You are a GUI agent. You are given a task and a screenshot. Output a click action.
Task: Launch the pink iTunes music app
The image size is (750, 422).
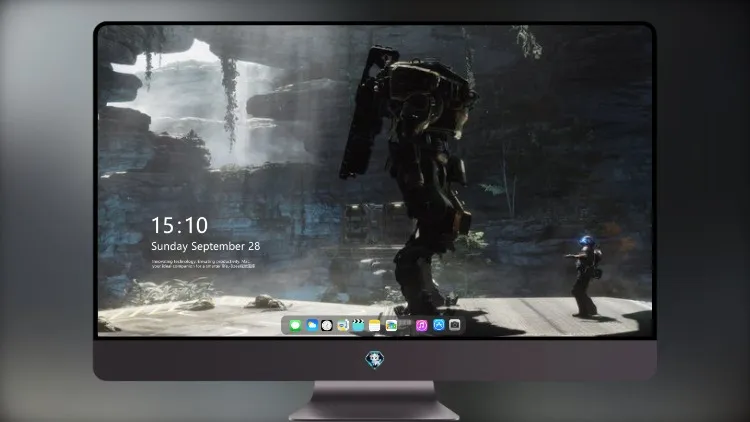tap(421, 325)
